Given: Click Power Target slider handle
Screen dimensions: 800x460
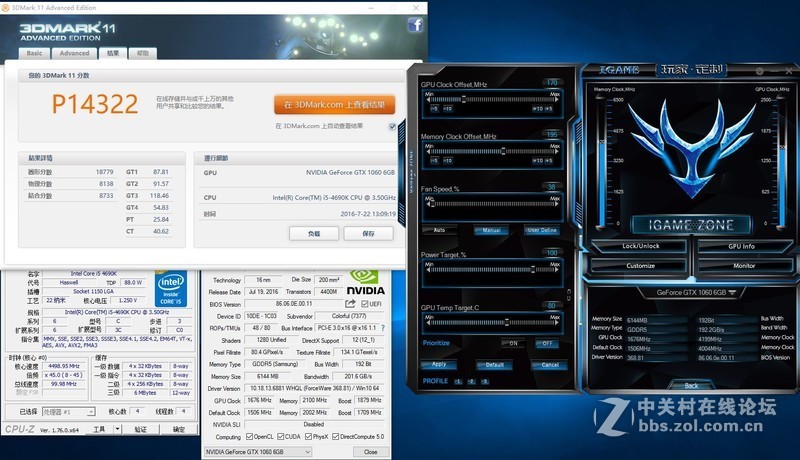Looking at the screenshot, I should pyautogui.click(x=533, y=270).
